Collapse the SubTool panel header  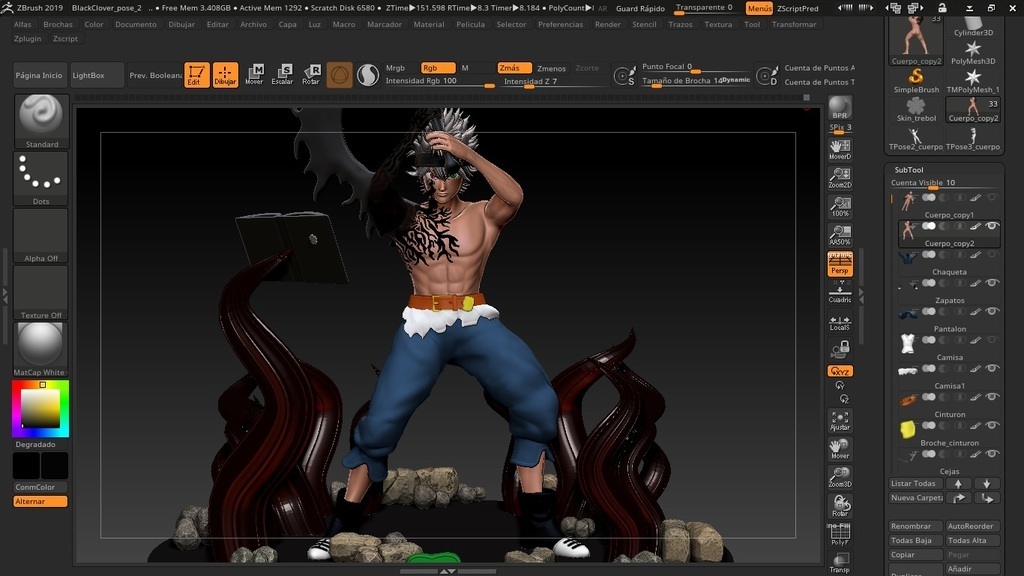coord(908,170)
